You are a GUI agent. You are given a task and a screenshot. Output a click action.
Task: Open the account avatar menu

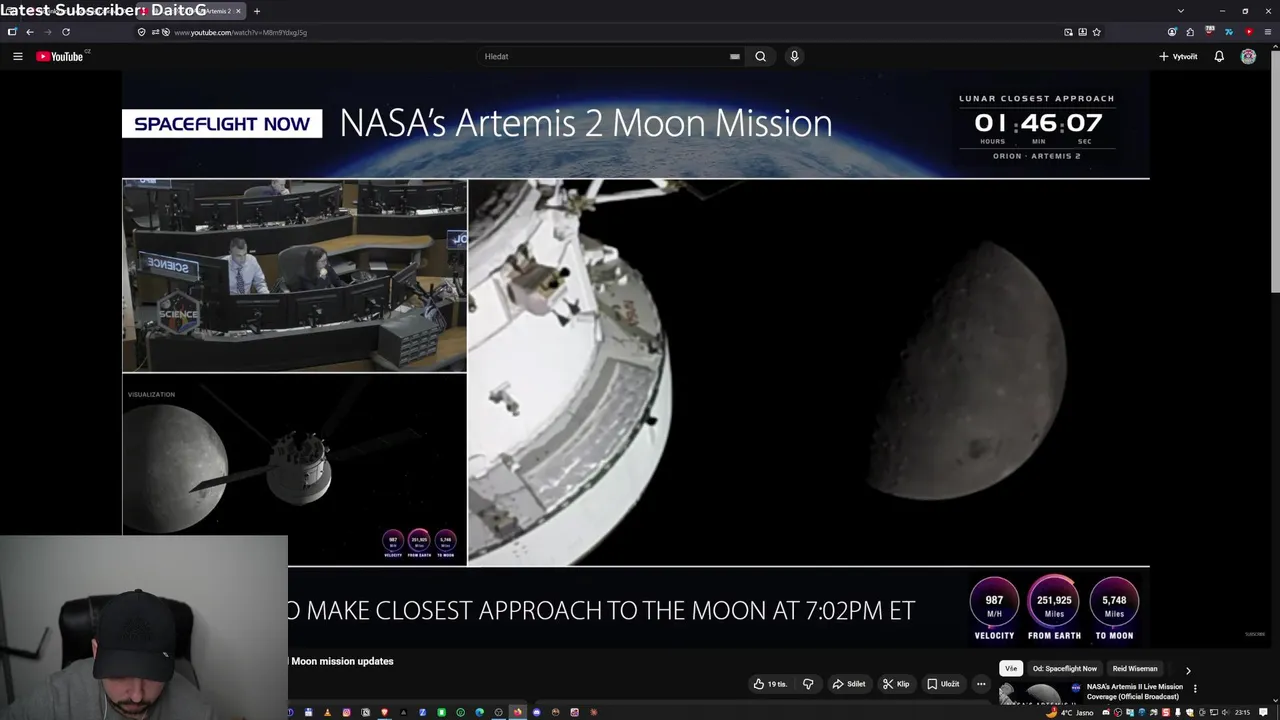pyautogui.click(x=1248, y=56)
